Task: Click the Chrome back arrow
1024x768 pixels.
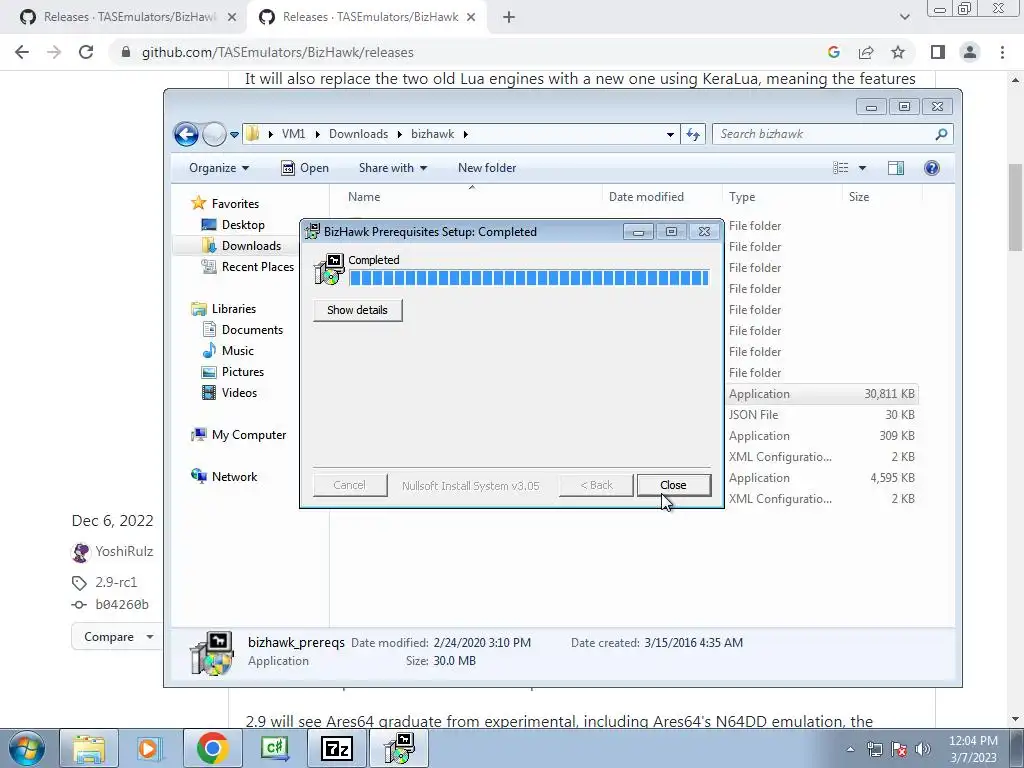Action: pyautogui.click(x=22, y=52)
